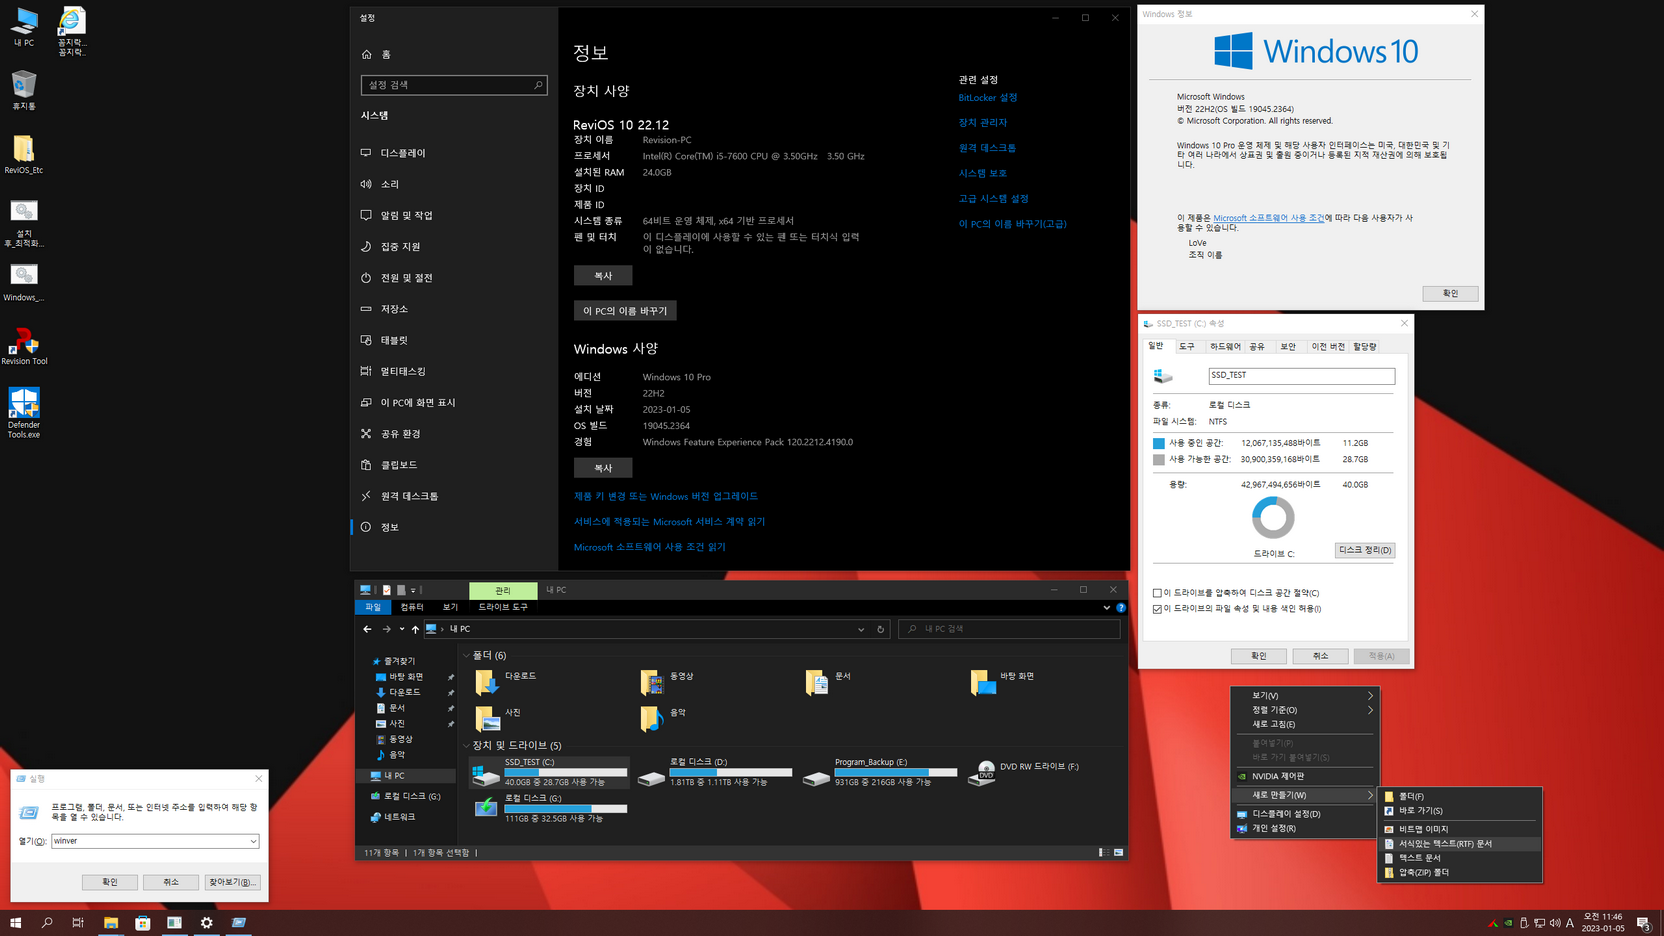Open the 드라이브 도구 ribbon tab

tap(503, 607)
